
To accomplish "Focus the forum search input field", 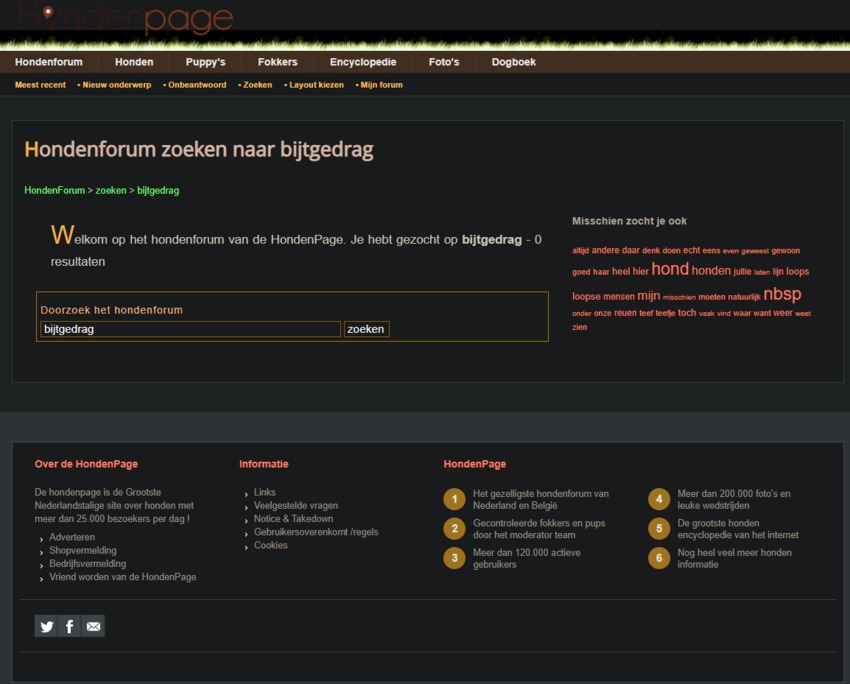I will pyautogui.click(x=190, y=329).
